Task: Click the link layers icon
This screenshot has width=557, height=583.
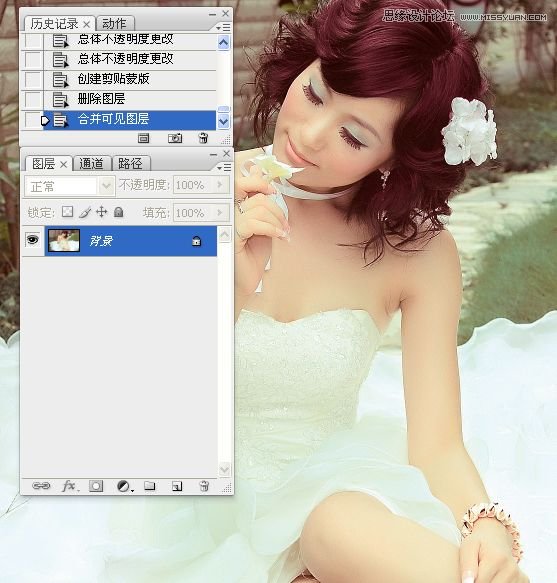Action: coord(41,486)
